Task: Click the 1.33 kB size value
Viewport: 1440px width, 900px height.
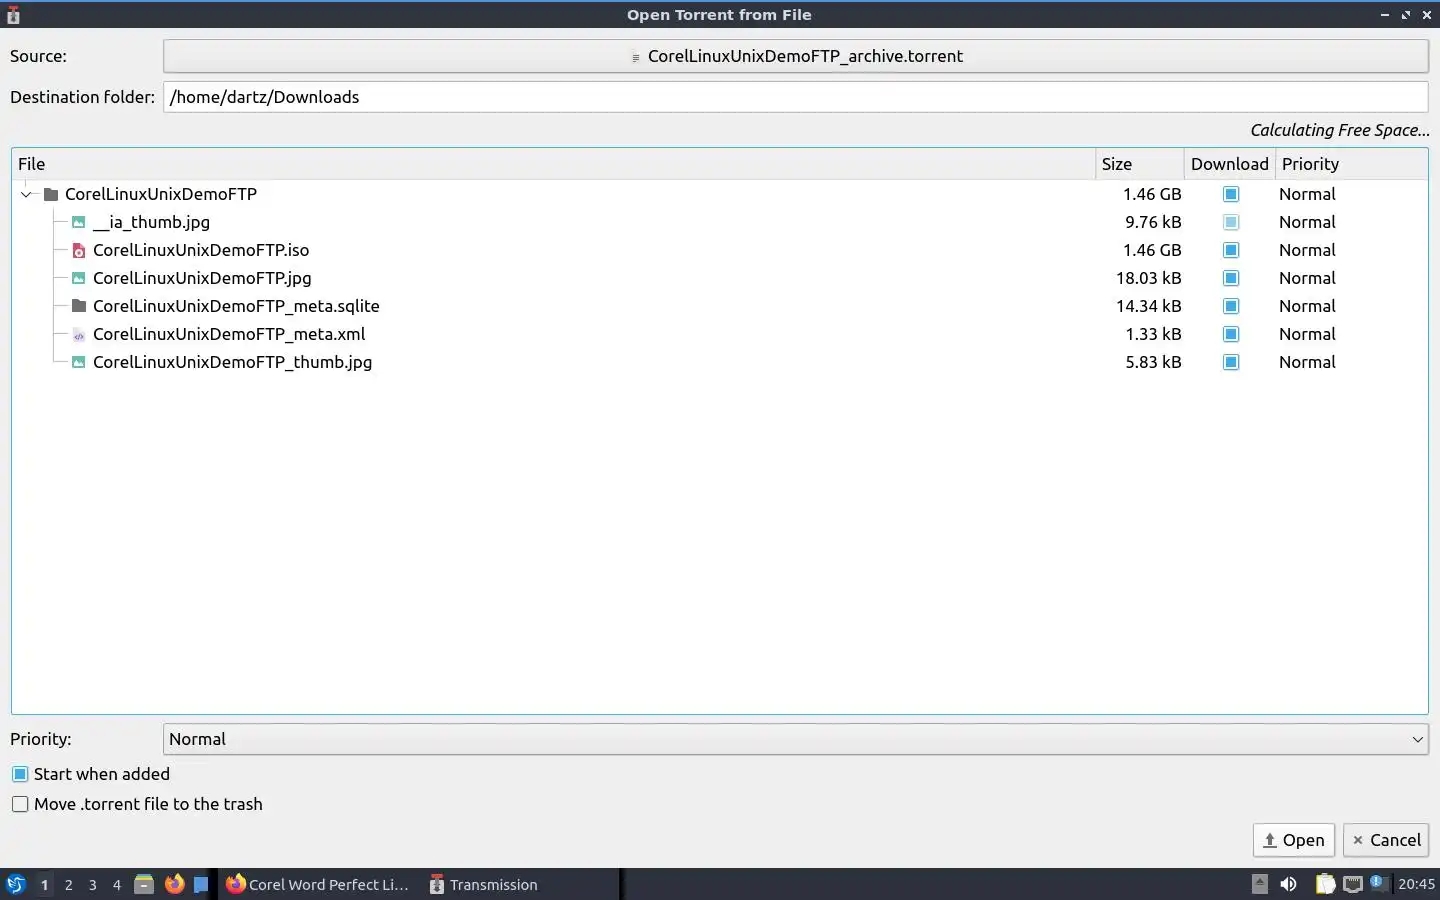Action: pos(1153,334)
